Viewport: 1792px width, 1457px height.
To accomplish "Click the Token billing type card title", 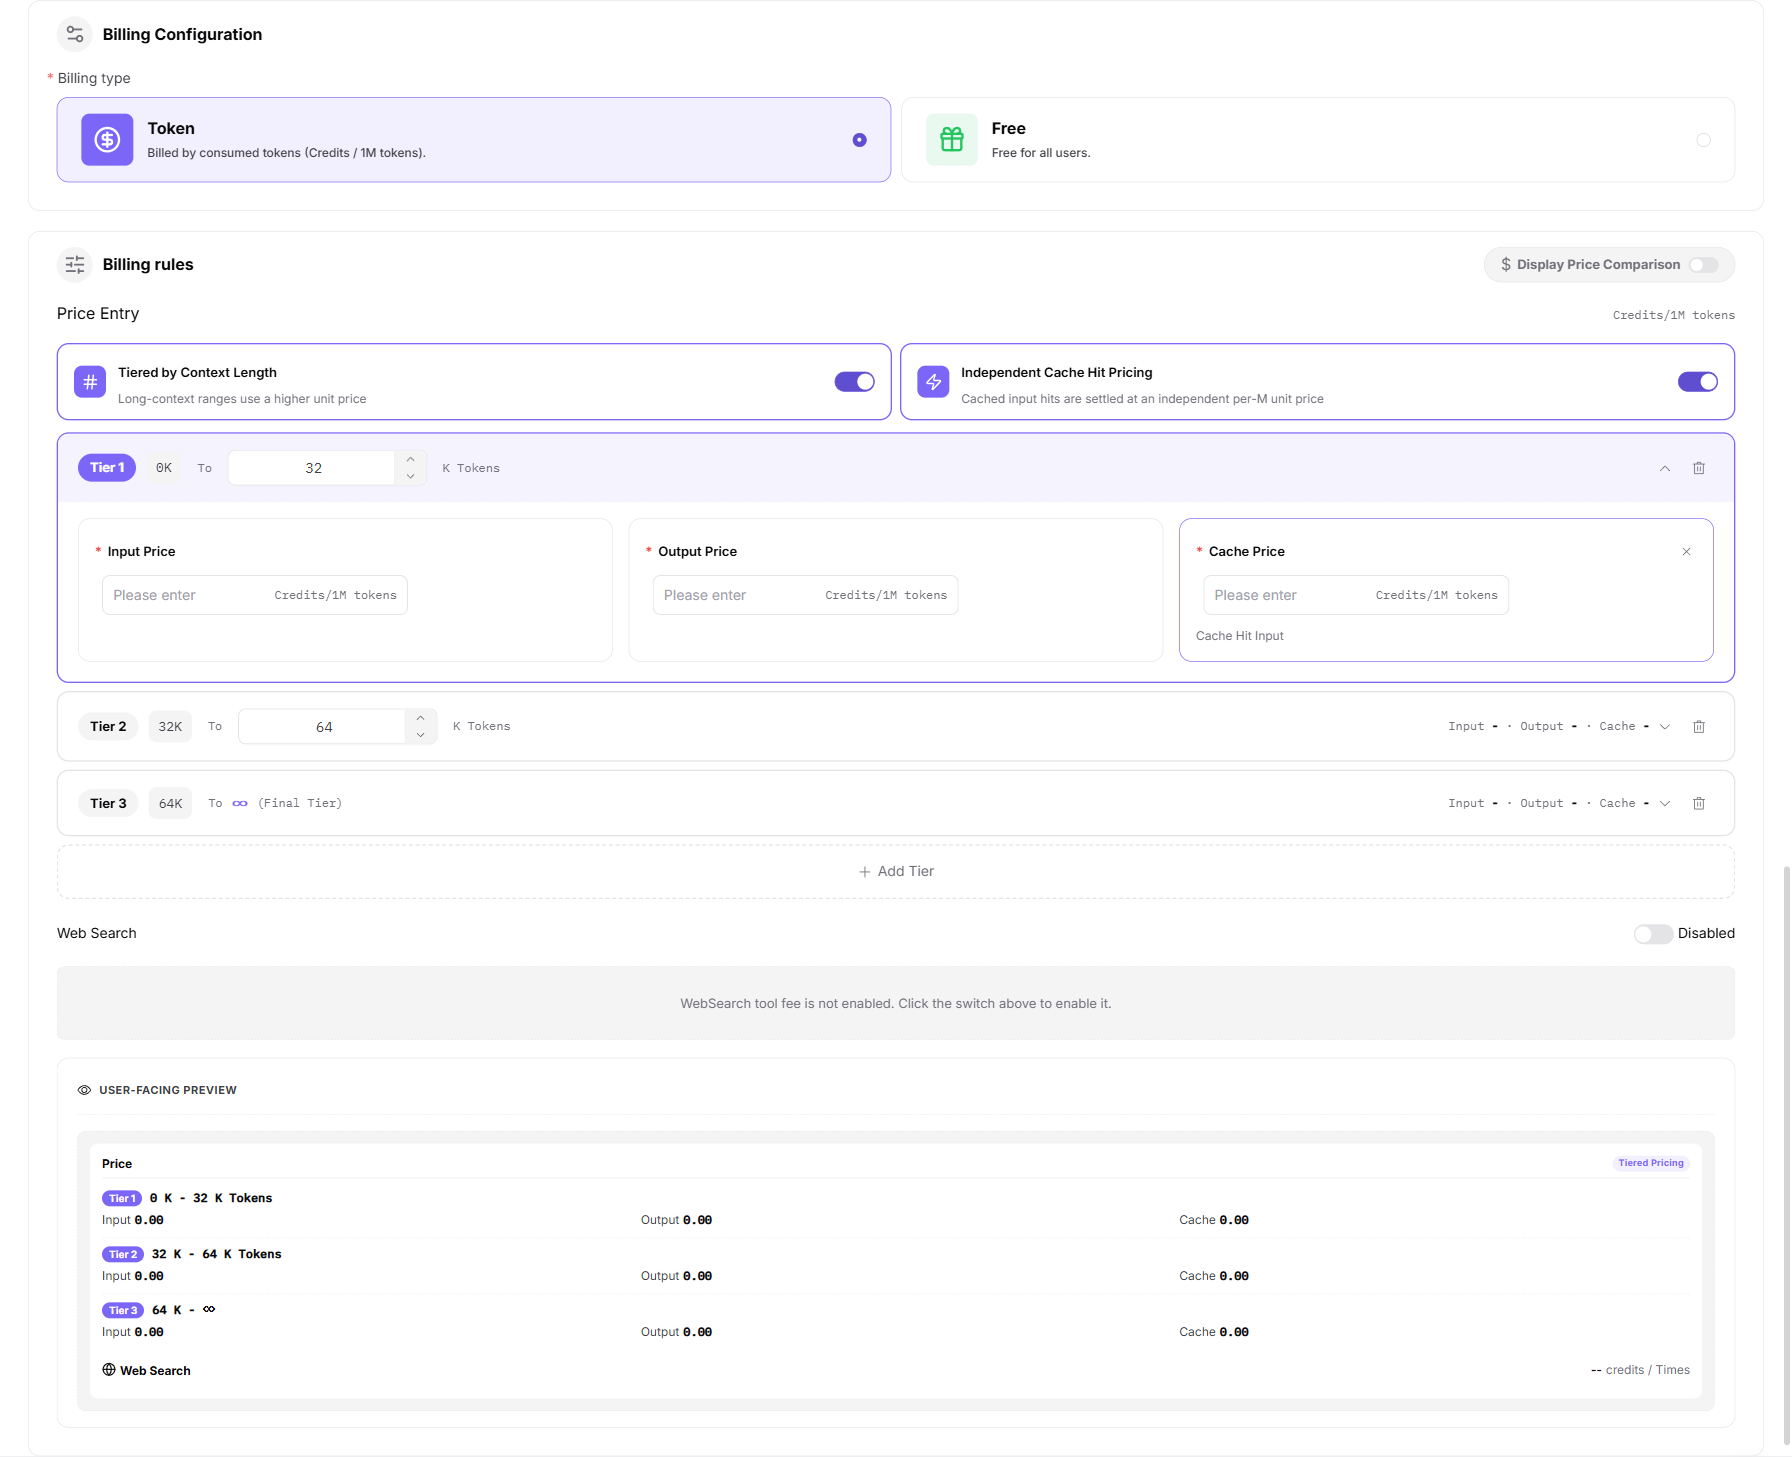I will pyautogui.click(x=171, y=128).
